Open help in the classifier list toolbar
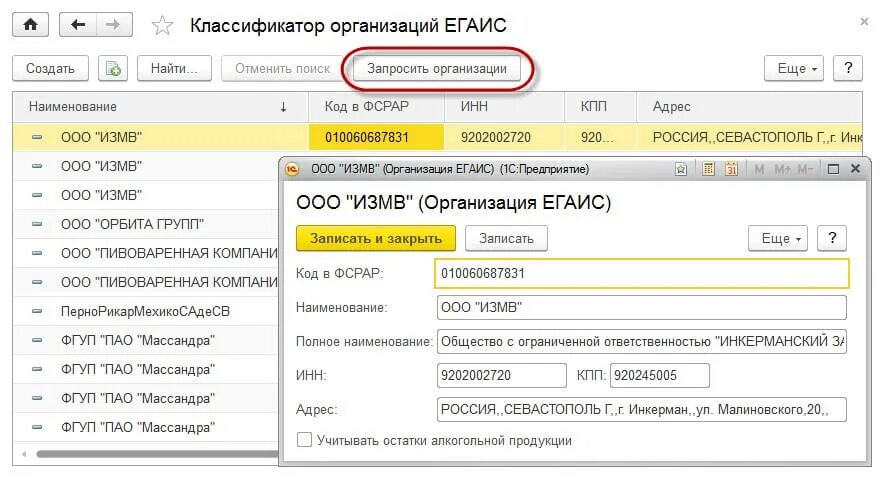The width and height of the screenshot is (882, 478). [848, 69]
